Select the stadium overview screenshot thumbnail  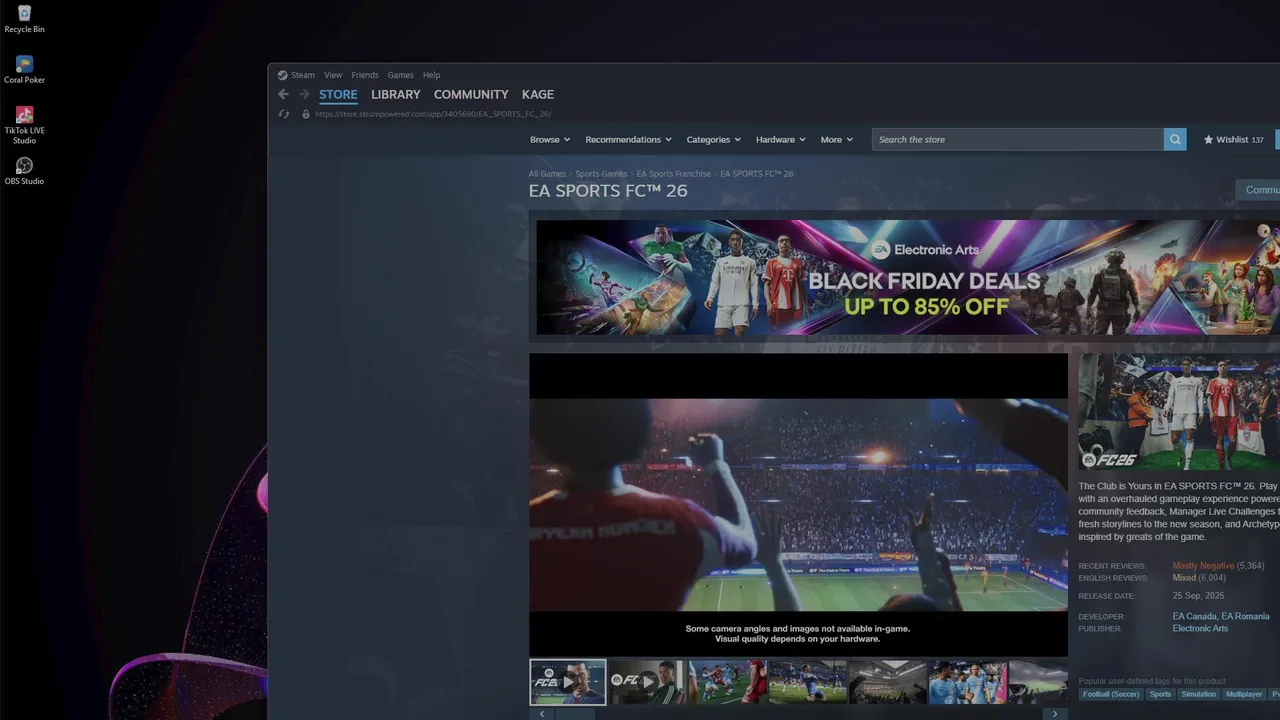(887, 682)
